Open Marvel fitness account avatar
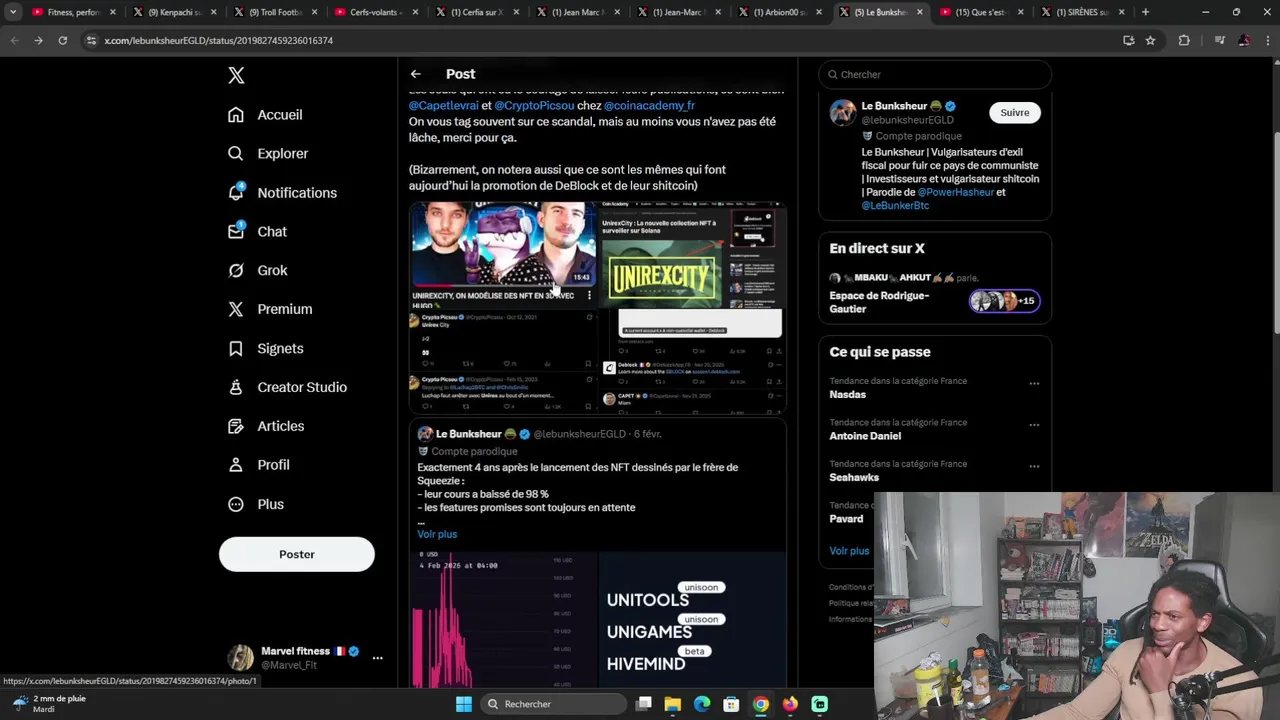 coord(240,658)
